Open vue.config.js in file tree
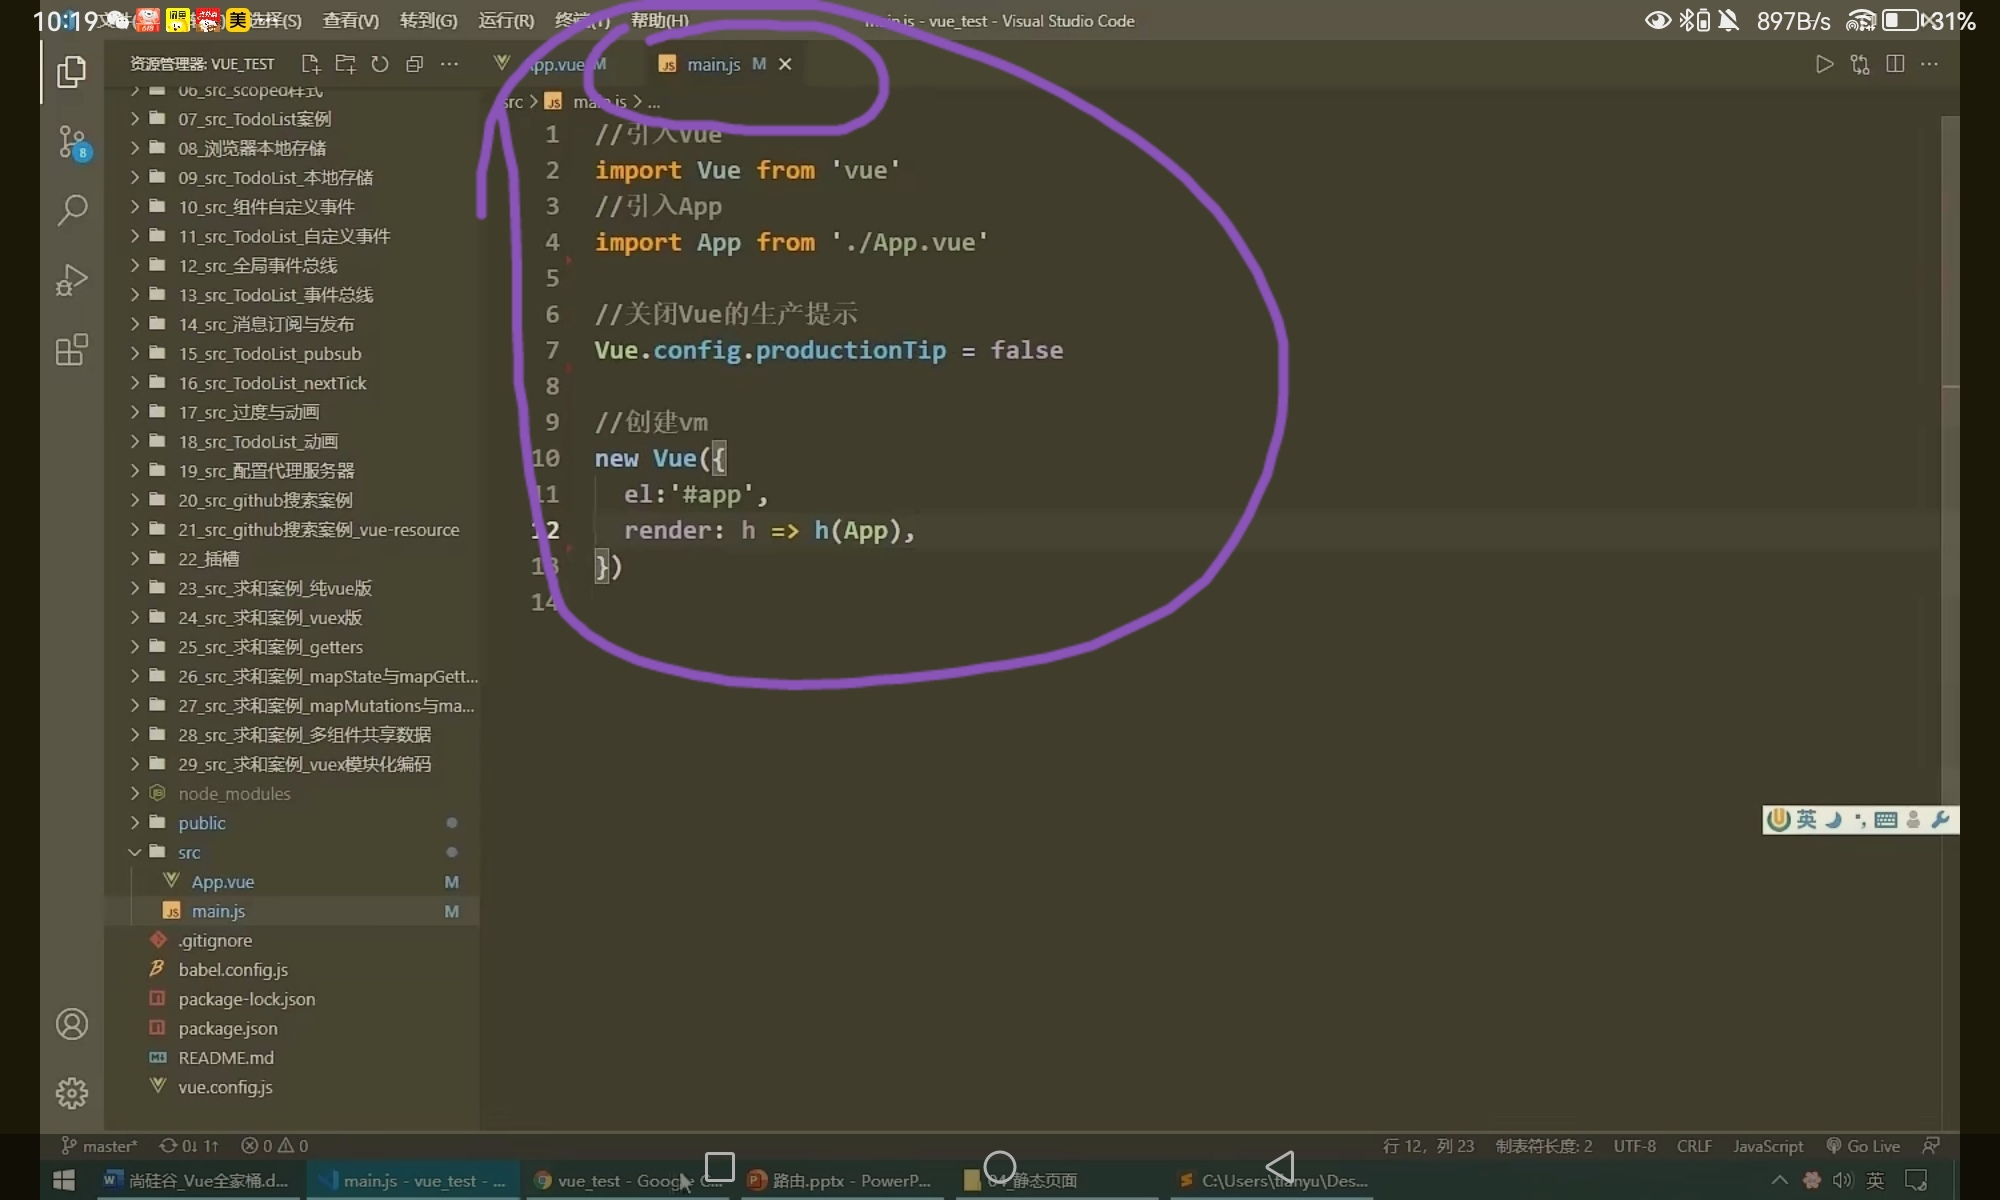The width and height of the screenshot is (2000, 1200). tap(225, 1087)
